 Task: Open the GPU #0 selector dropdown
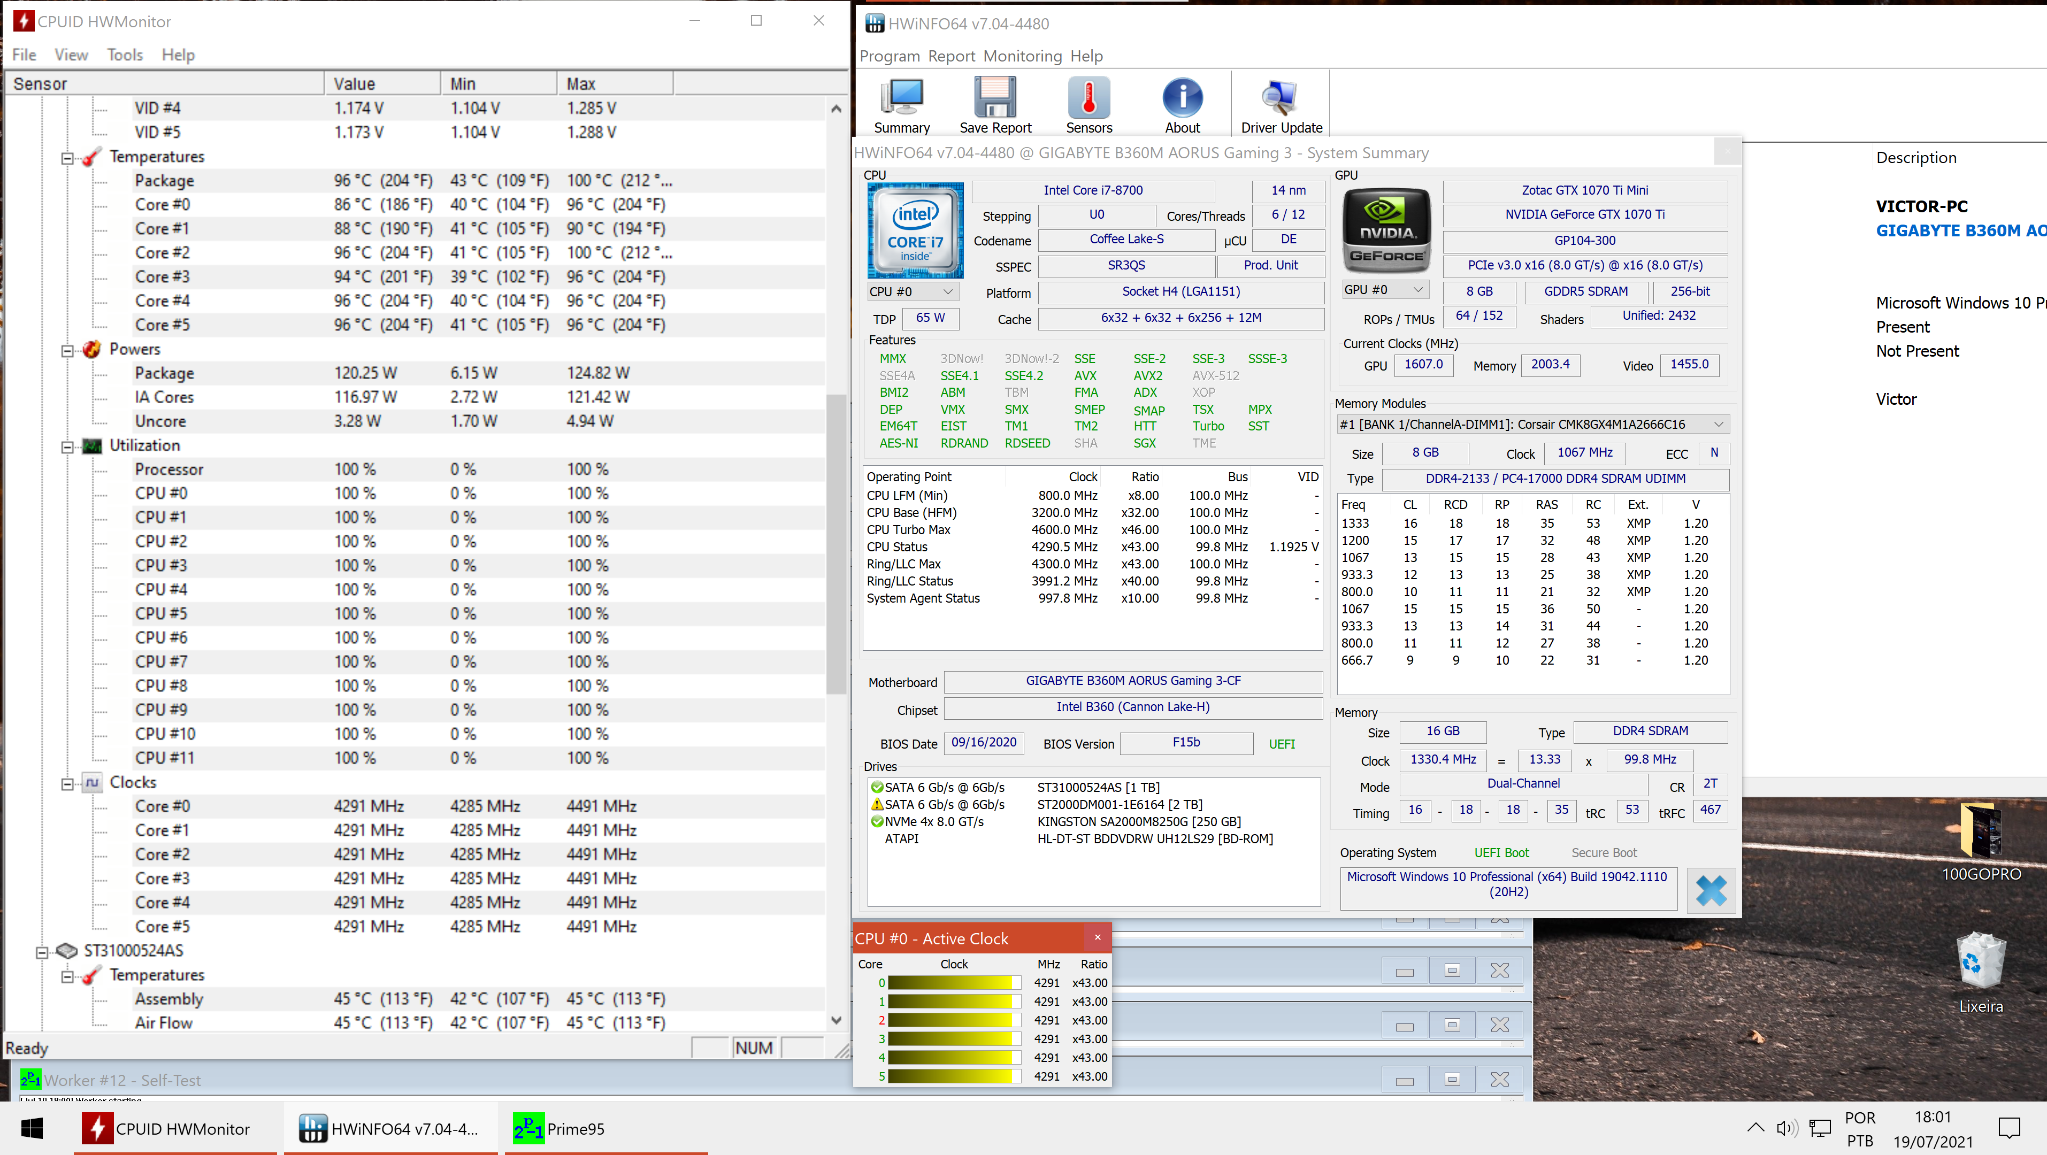[x=1384, y=290]
